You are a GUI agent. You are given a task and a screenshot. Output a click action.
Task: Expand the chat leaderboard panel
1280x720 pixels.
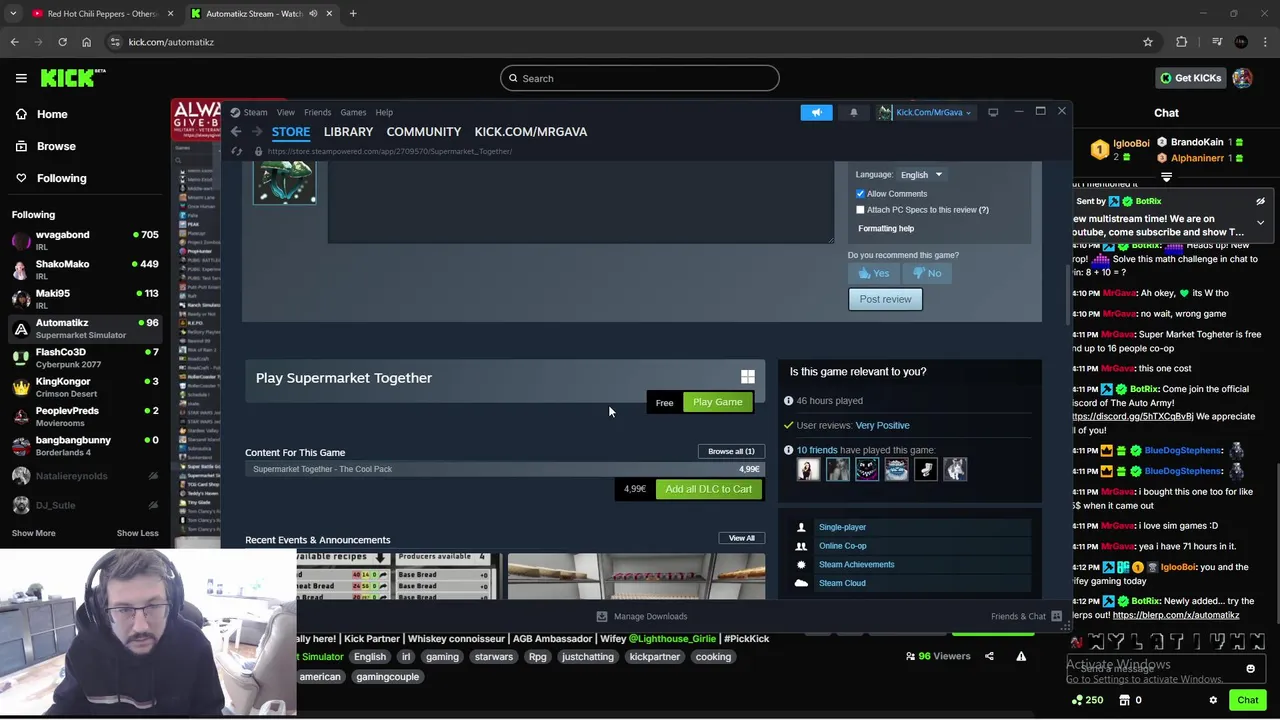[x=1166, y=177]
